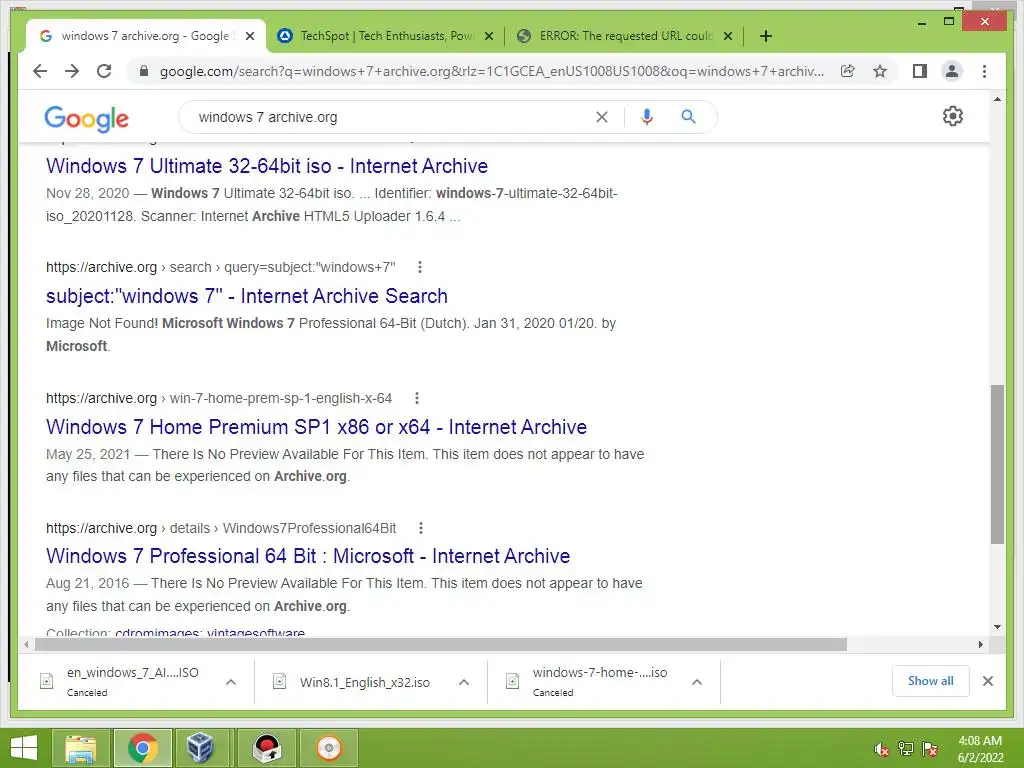Click scroll up arrow
This screenshot has width=1024, height=768.
coord(997,99)
